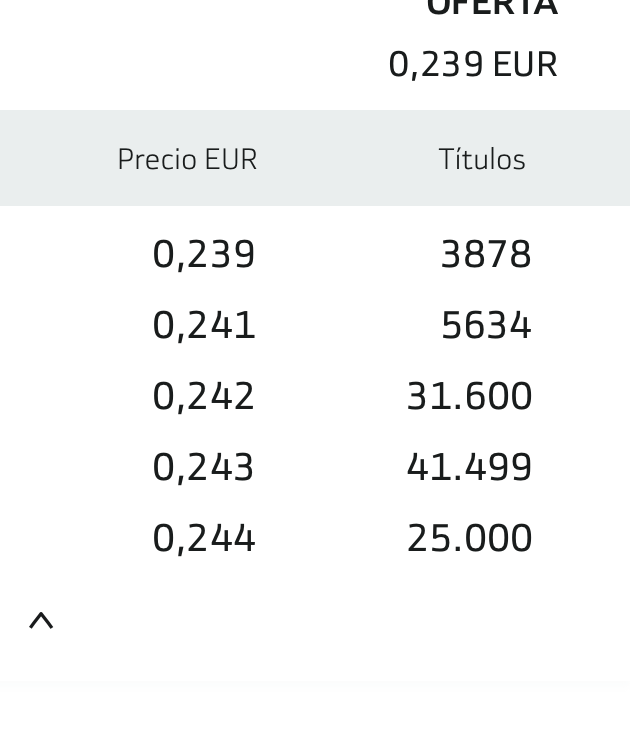This screenshot has width=630, height=745.
Task: Click the 0,239 price row
Action: [x=315, y=254]
